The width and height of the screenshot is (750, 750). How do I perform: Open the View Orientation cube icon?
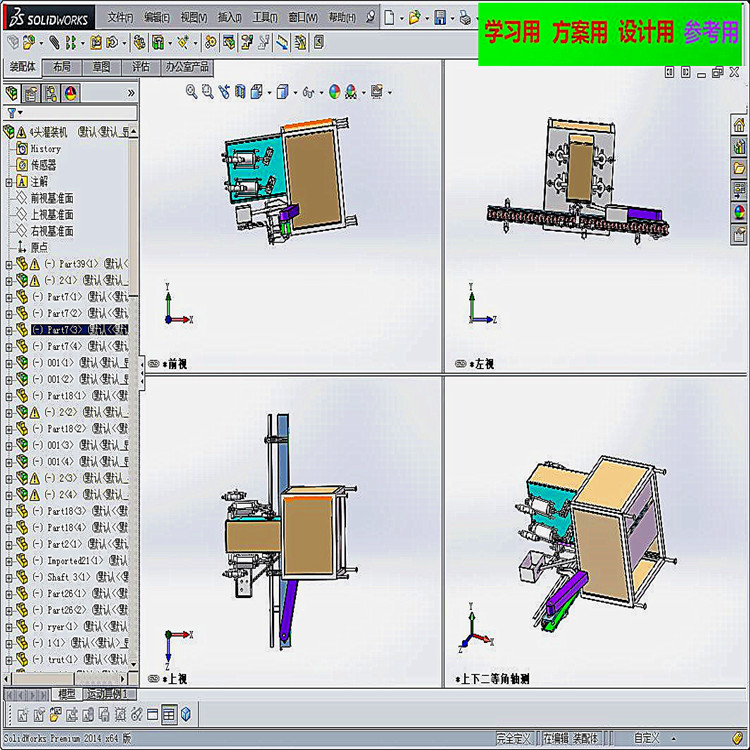tap(257, 91)
